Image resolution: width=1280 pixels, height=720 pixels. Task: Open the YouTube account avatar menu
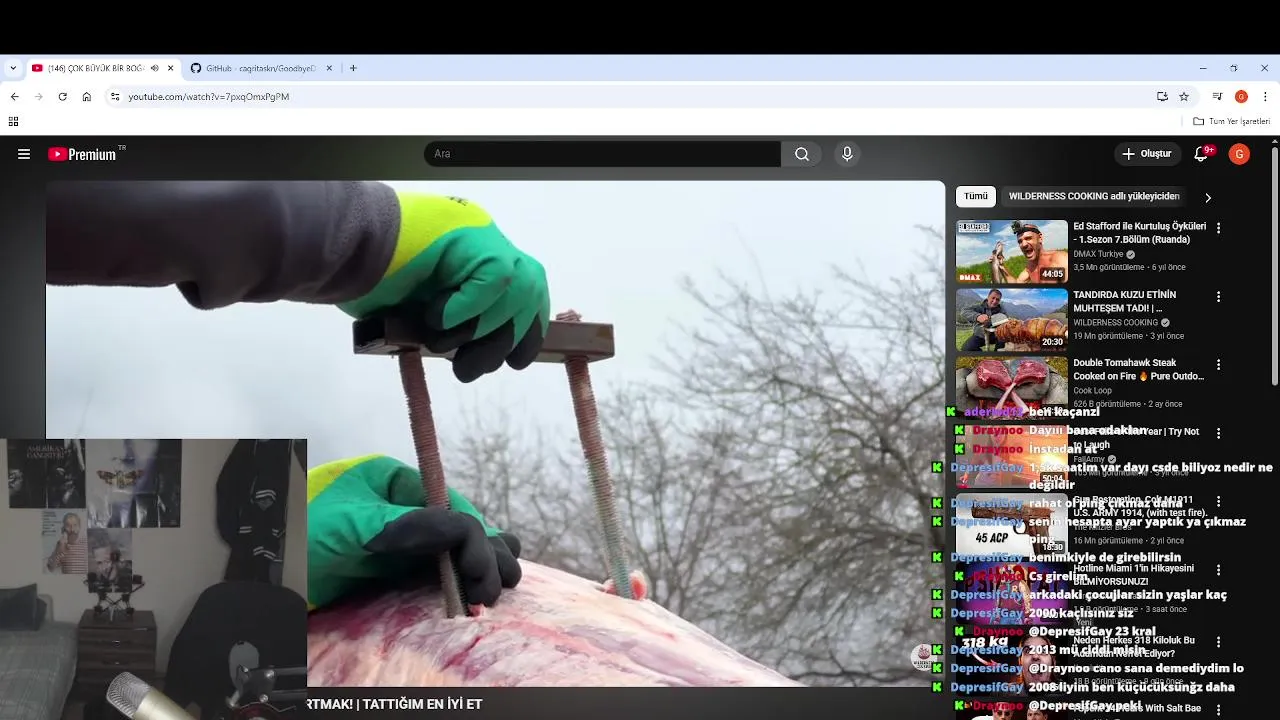point(1239,154)
